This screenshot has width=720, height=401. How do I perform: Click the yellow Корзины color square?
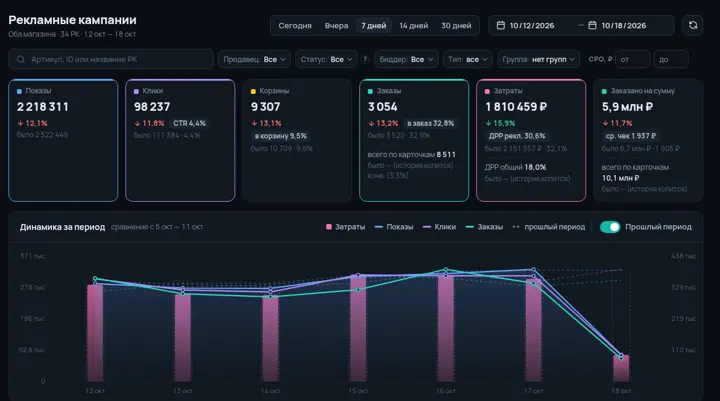(x=253, y=91)
